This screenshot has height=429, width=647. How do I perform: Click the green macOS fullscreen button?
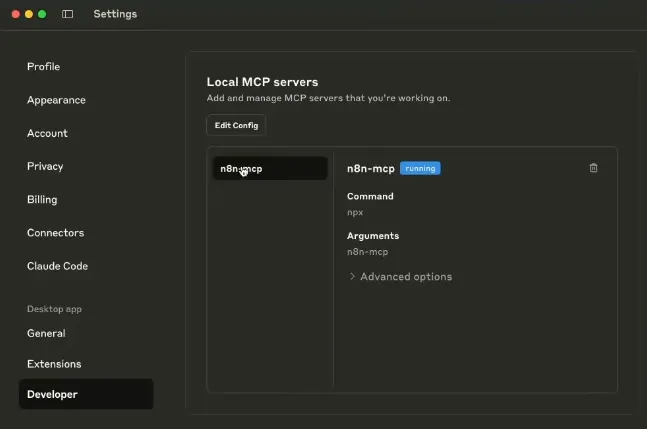coord(42,14)
